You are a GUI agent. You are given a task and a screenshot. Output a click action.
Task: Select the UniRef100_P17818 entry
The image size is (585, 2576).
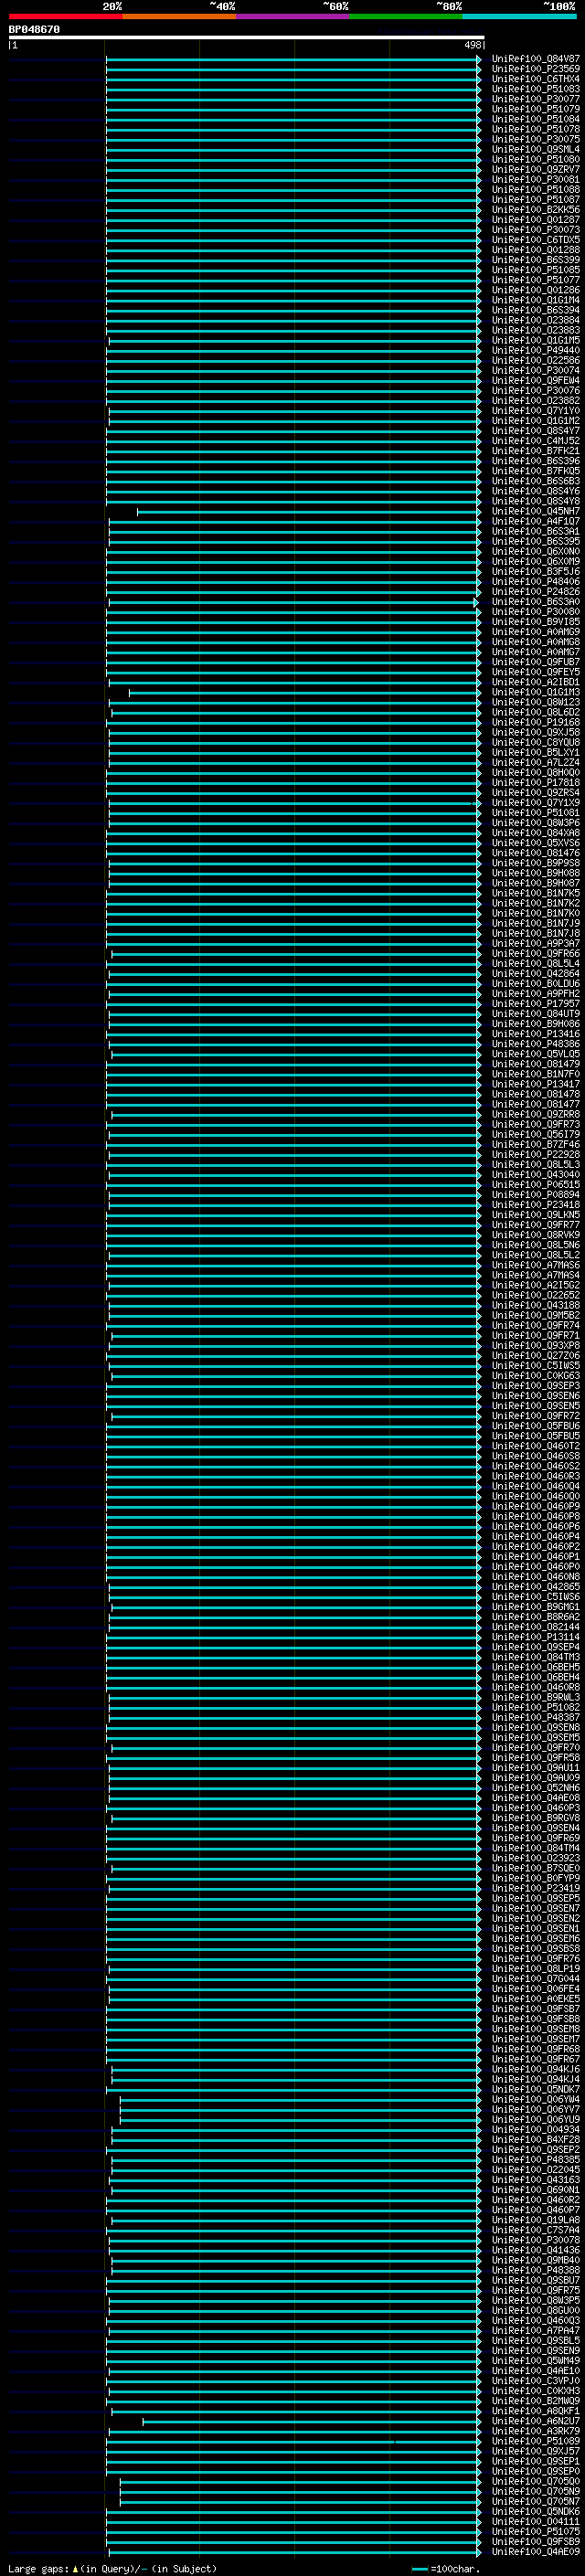click(536, 782)
